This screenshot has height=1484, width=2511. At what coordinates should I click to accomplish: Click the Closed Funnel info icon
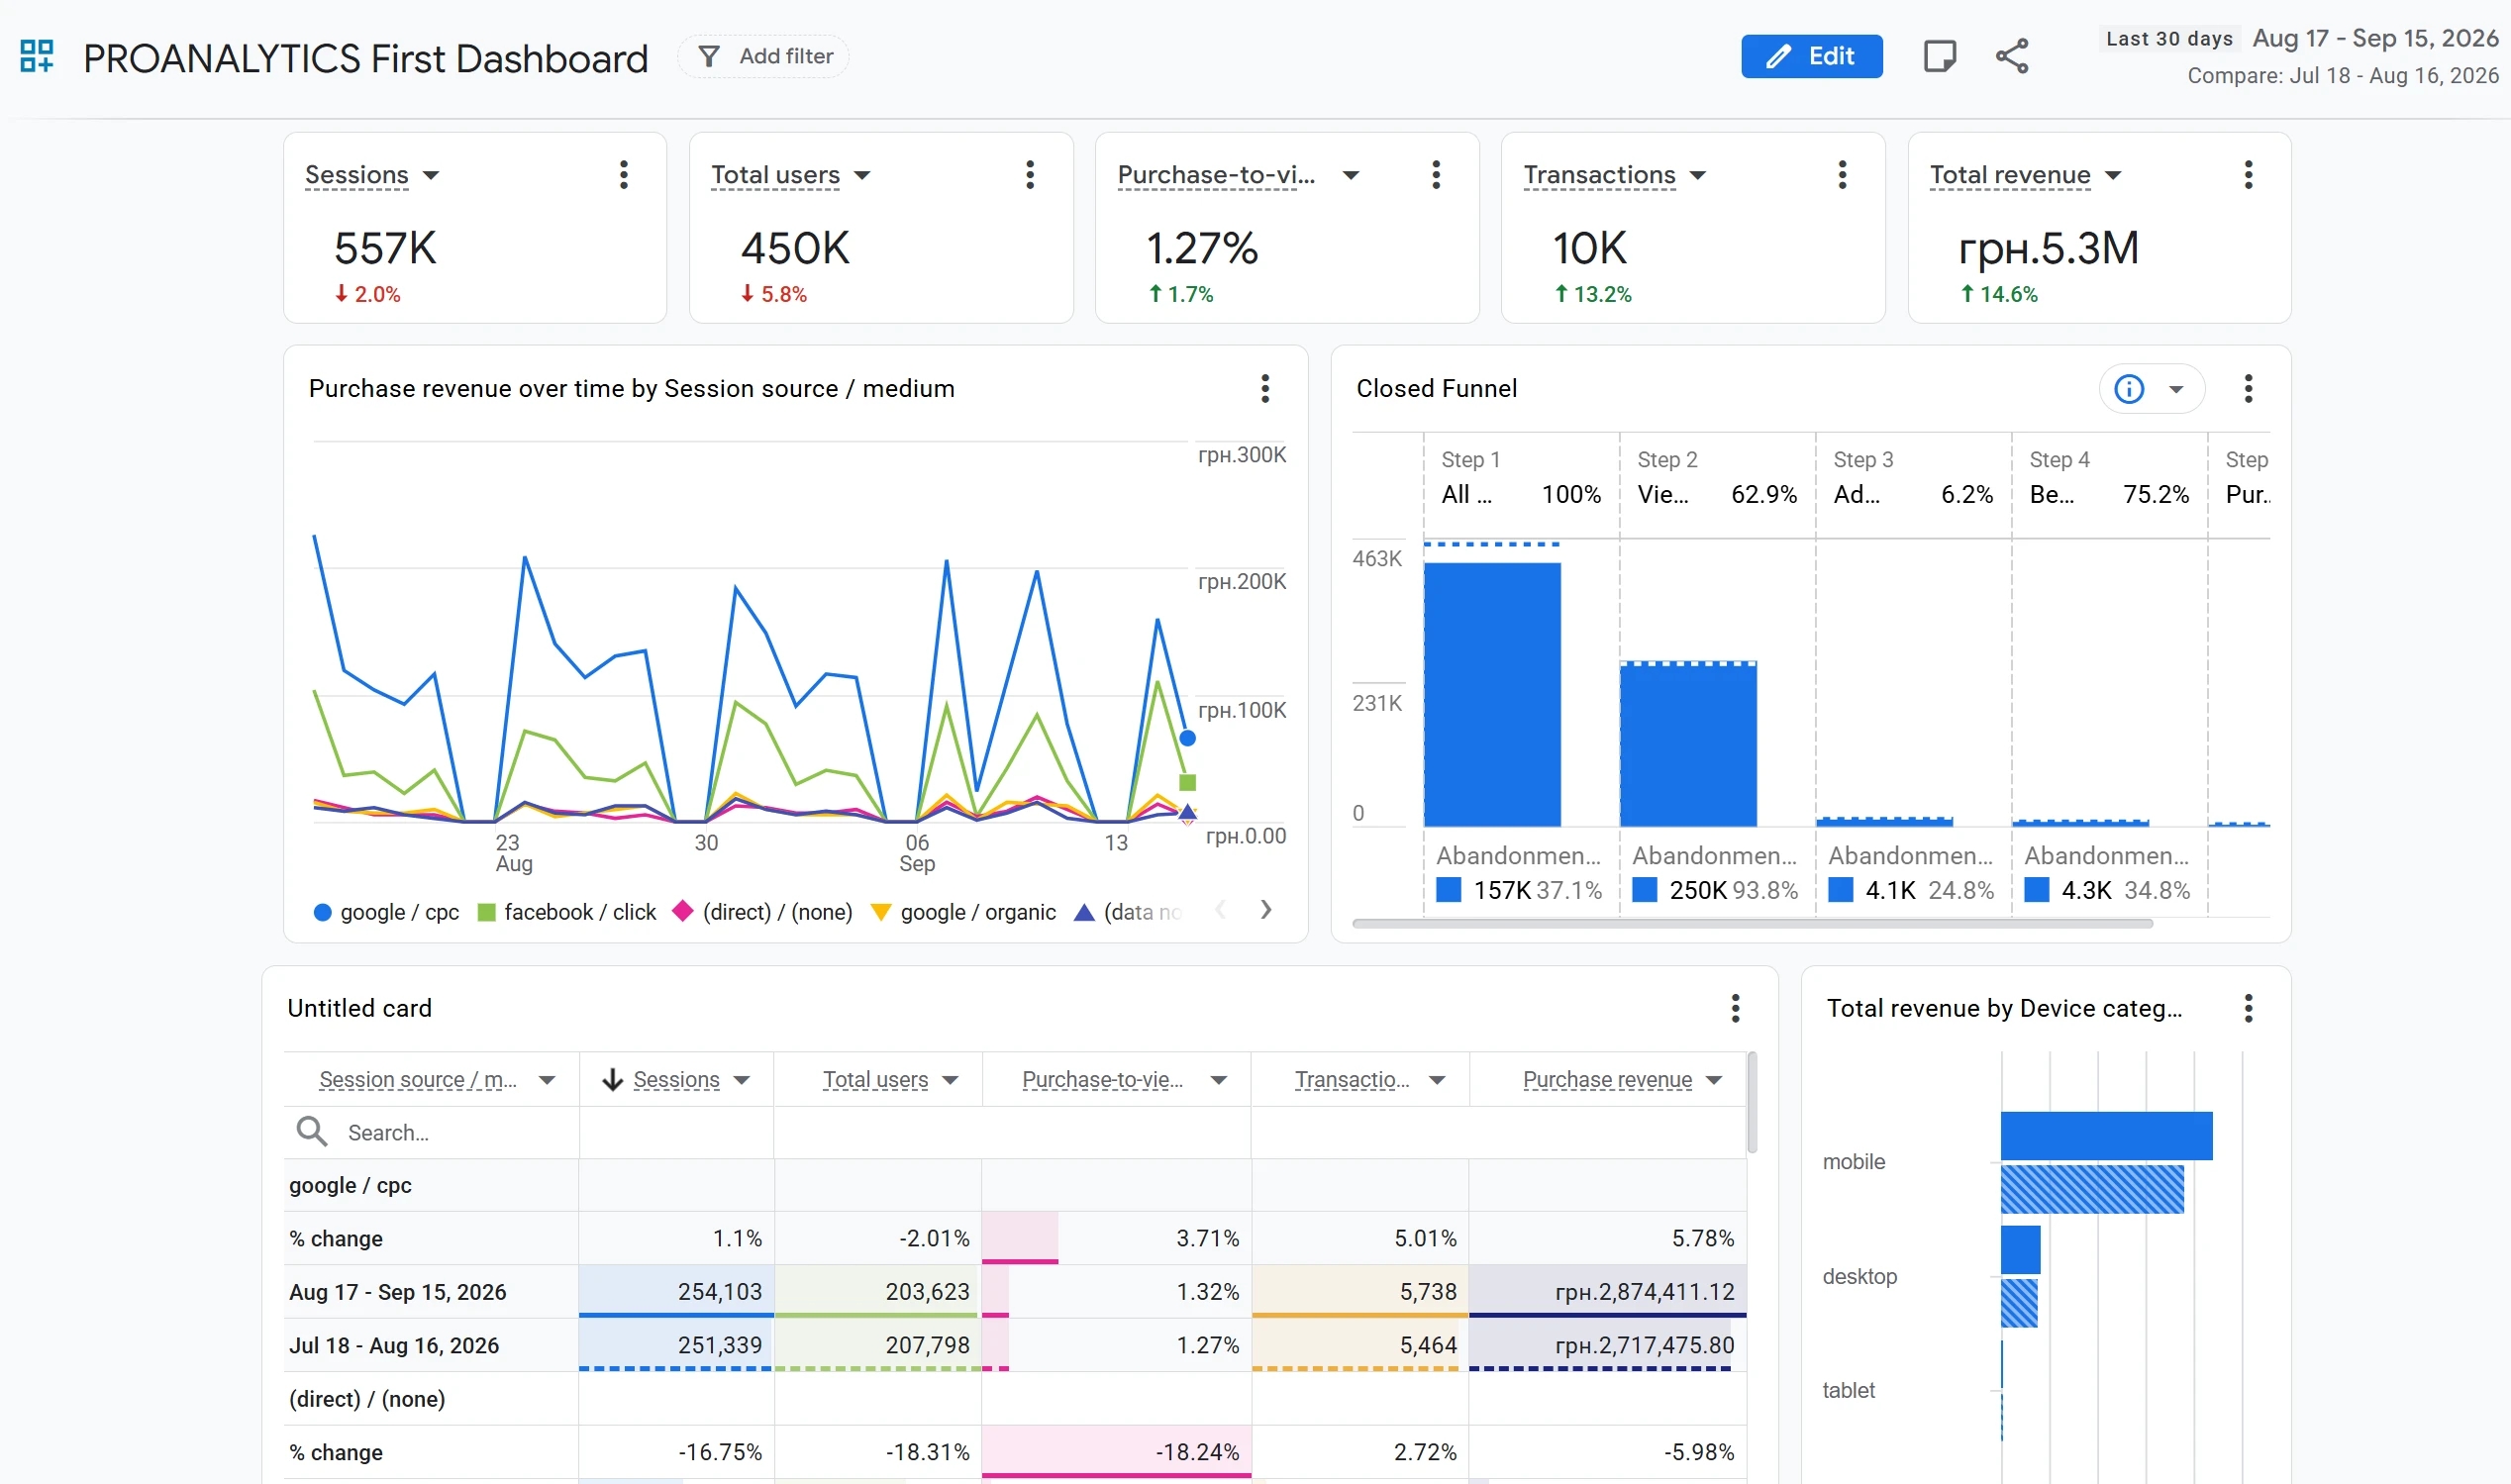click(2129, 389)
